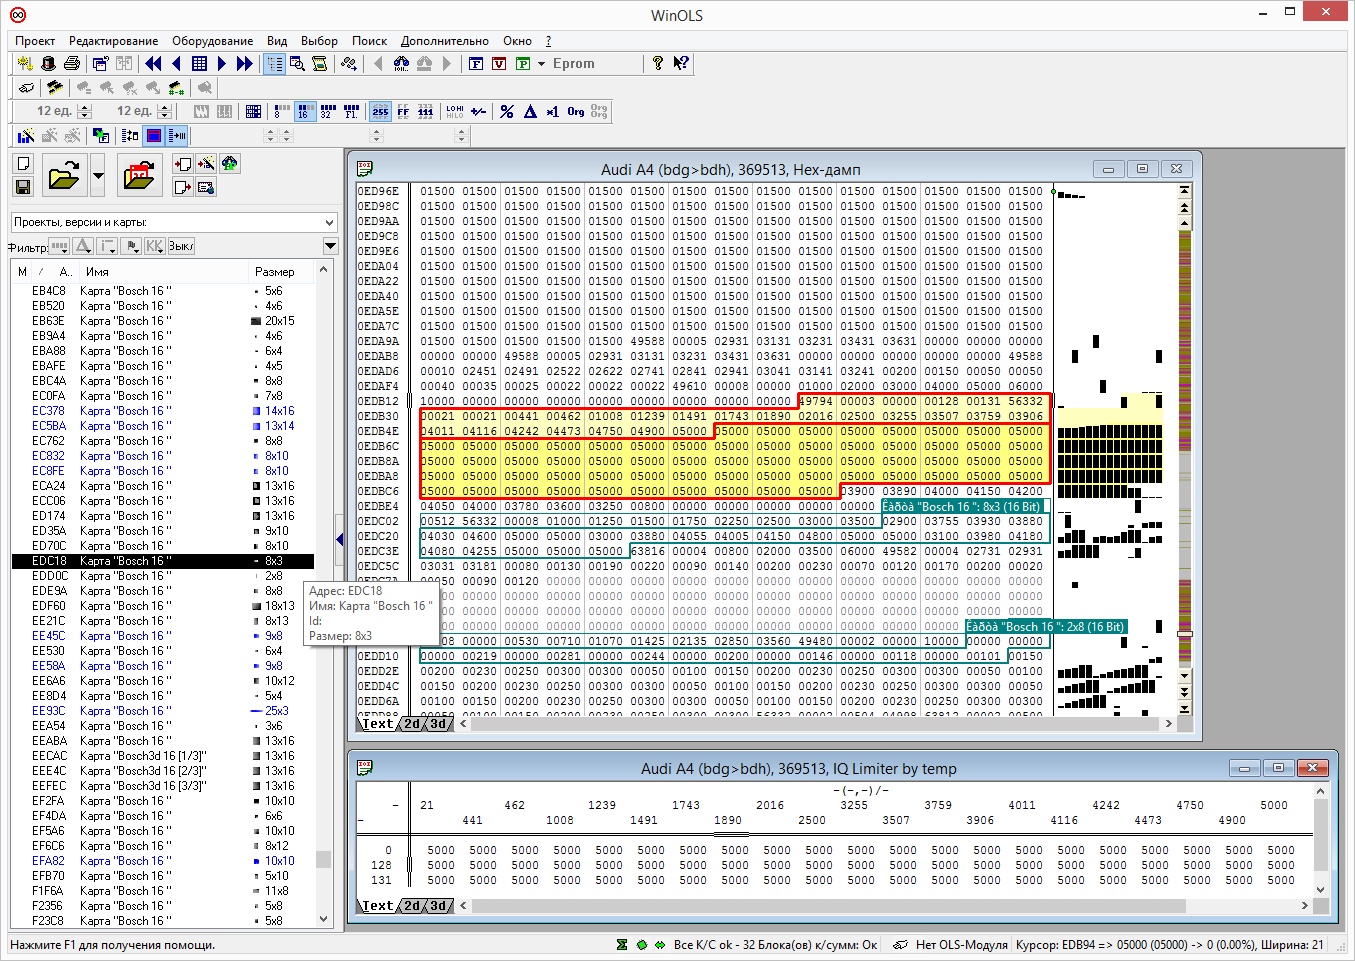Switch data width to 8 bit
Image resolution: width=1355 pixels, height=961 pixels.
coord(281,111)
